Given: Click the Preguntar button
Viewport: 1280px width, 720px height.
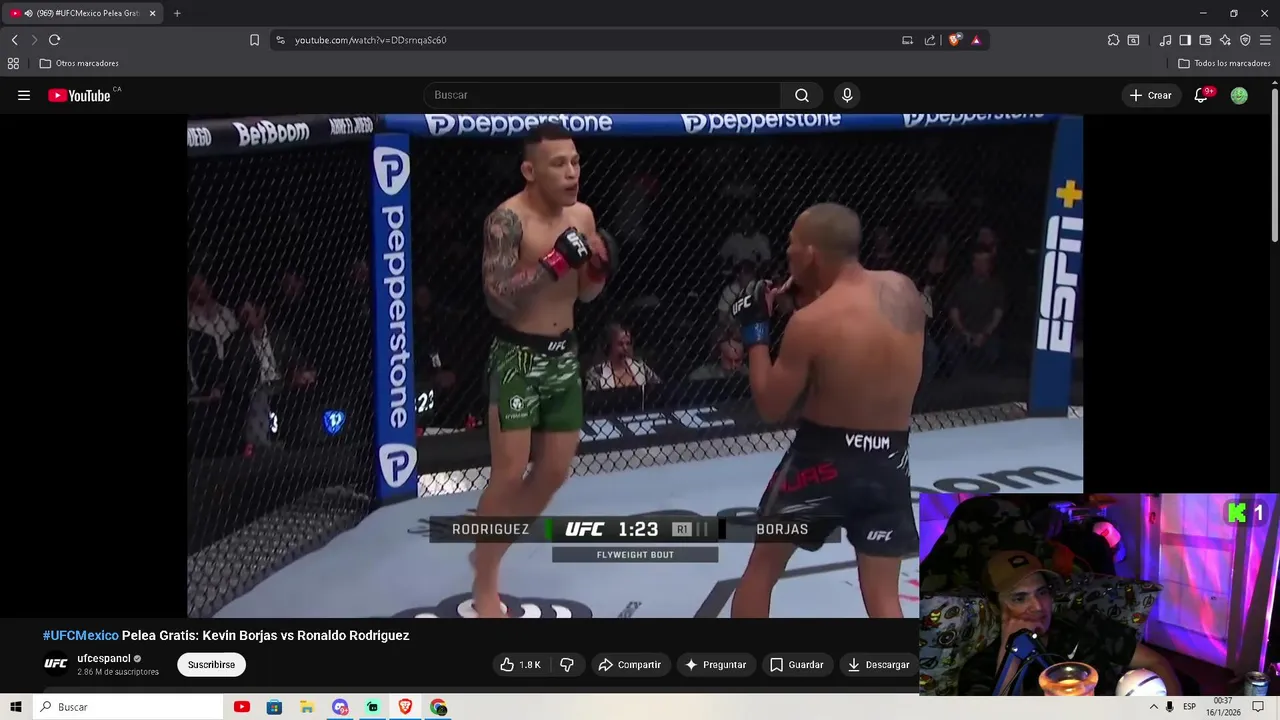Looking at the screenshot, I should click(715, 664).
